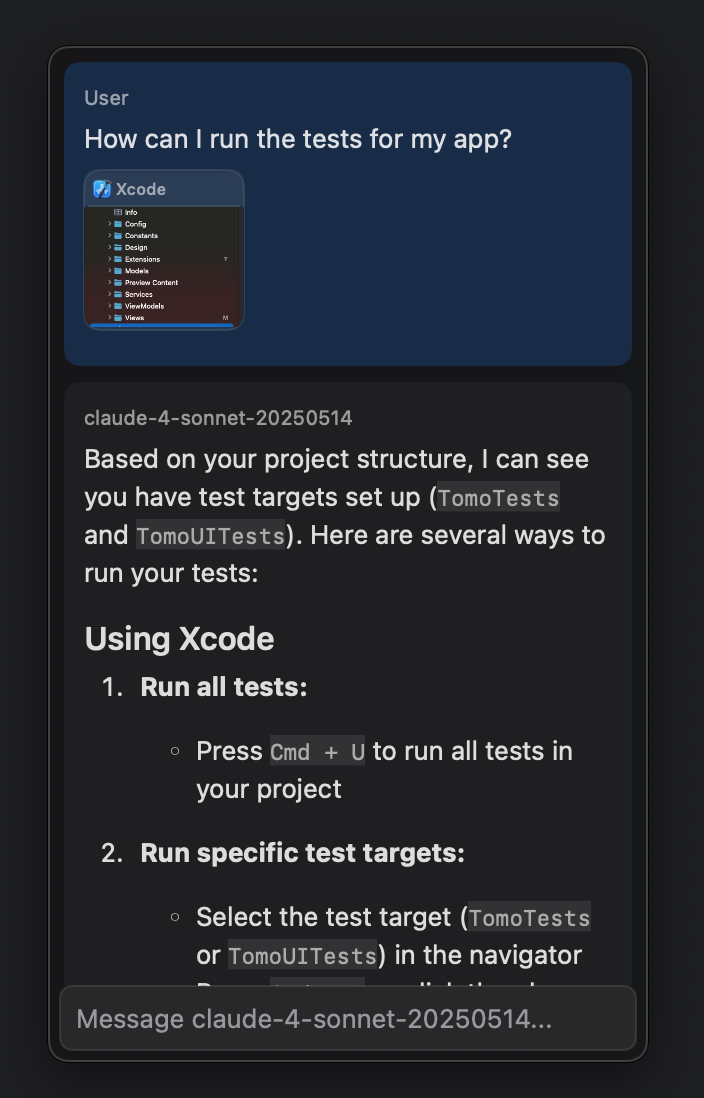Click the 'Run specific test targets:' list item
704x1098 pixels.
point(302,853)
